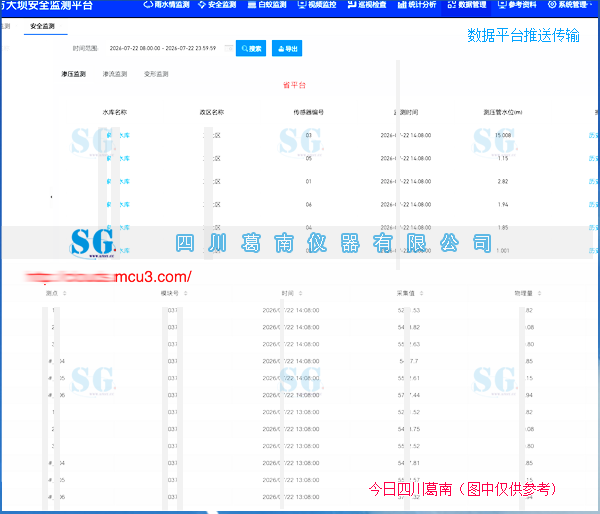Click the 安全监测 diamond icon in navbar
This screenshot has height=514, width=600.
[x=202, y=5]
